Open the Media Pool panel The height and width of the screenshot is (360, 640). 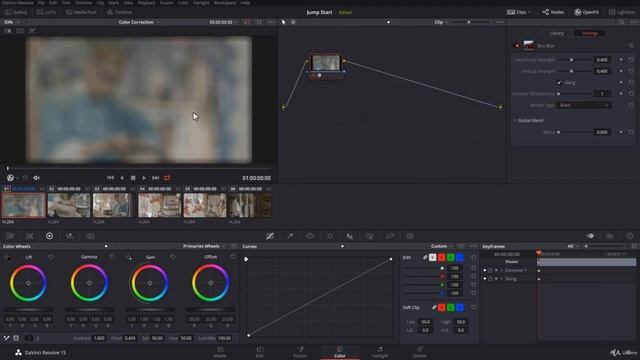click(81, 12)
